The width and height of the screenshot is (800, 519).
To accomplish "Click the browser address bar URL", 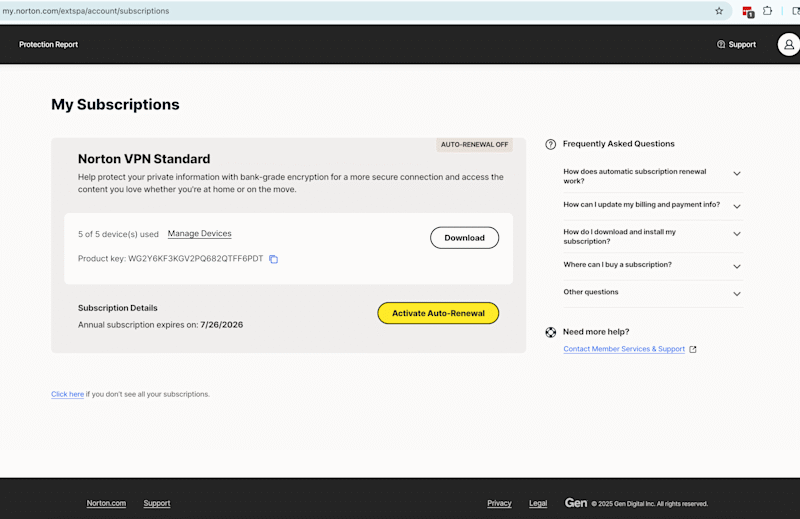I will [x=86, y=11].
